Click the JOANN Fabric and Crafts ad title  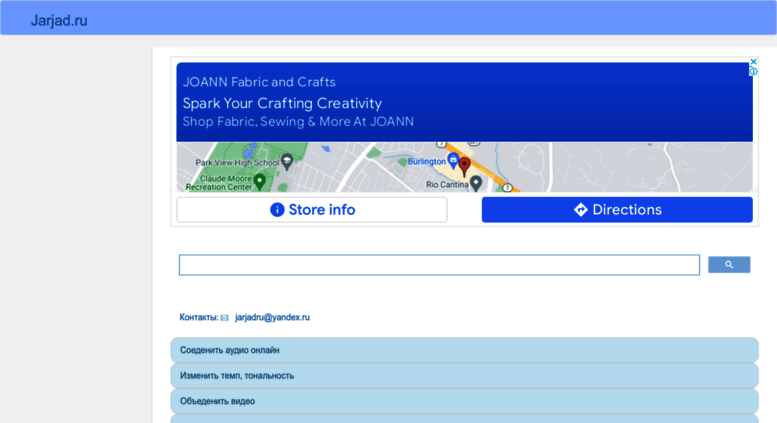(x=259, y=82)
